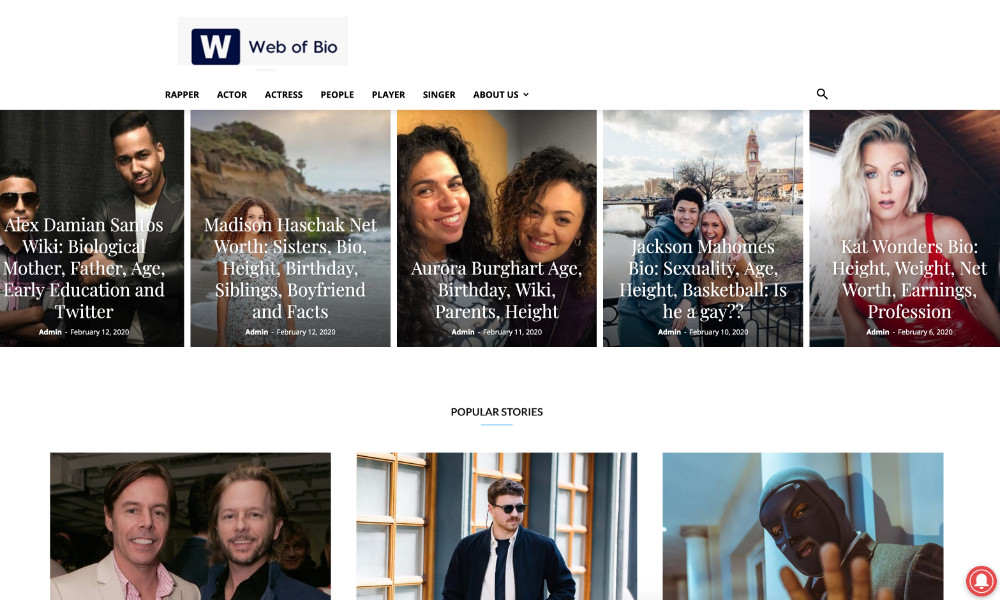Select the Actor menu item

[232, 95]
